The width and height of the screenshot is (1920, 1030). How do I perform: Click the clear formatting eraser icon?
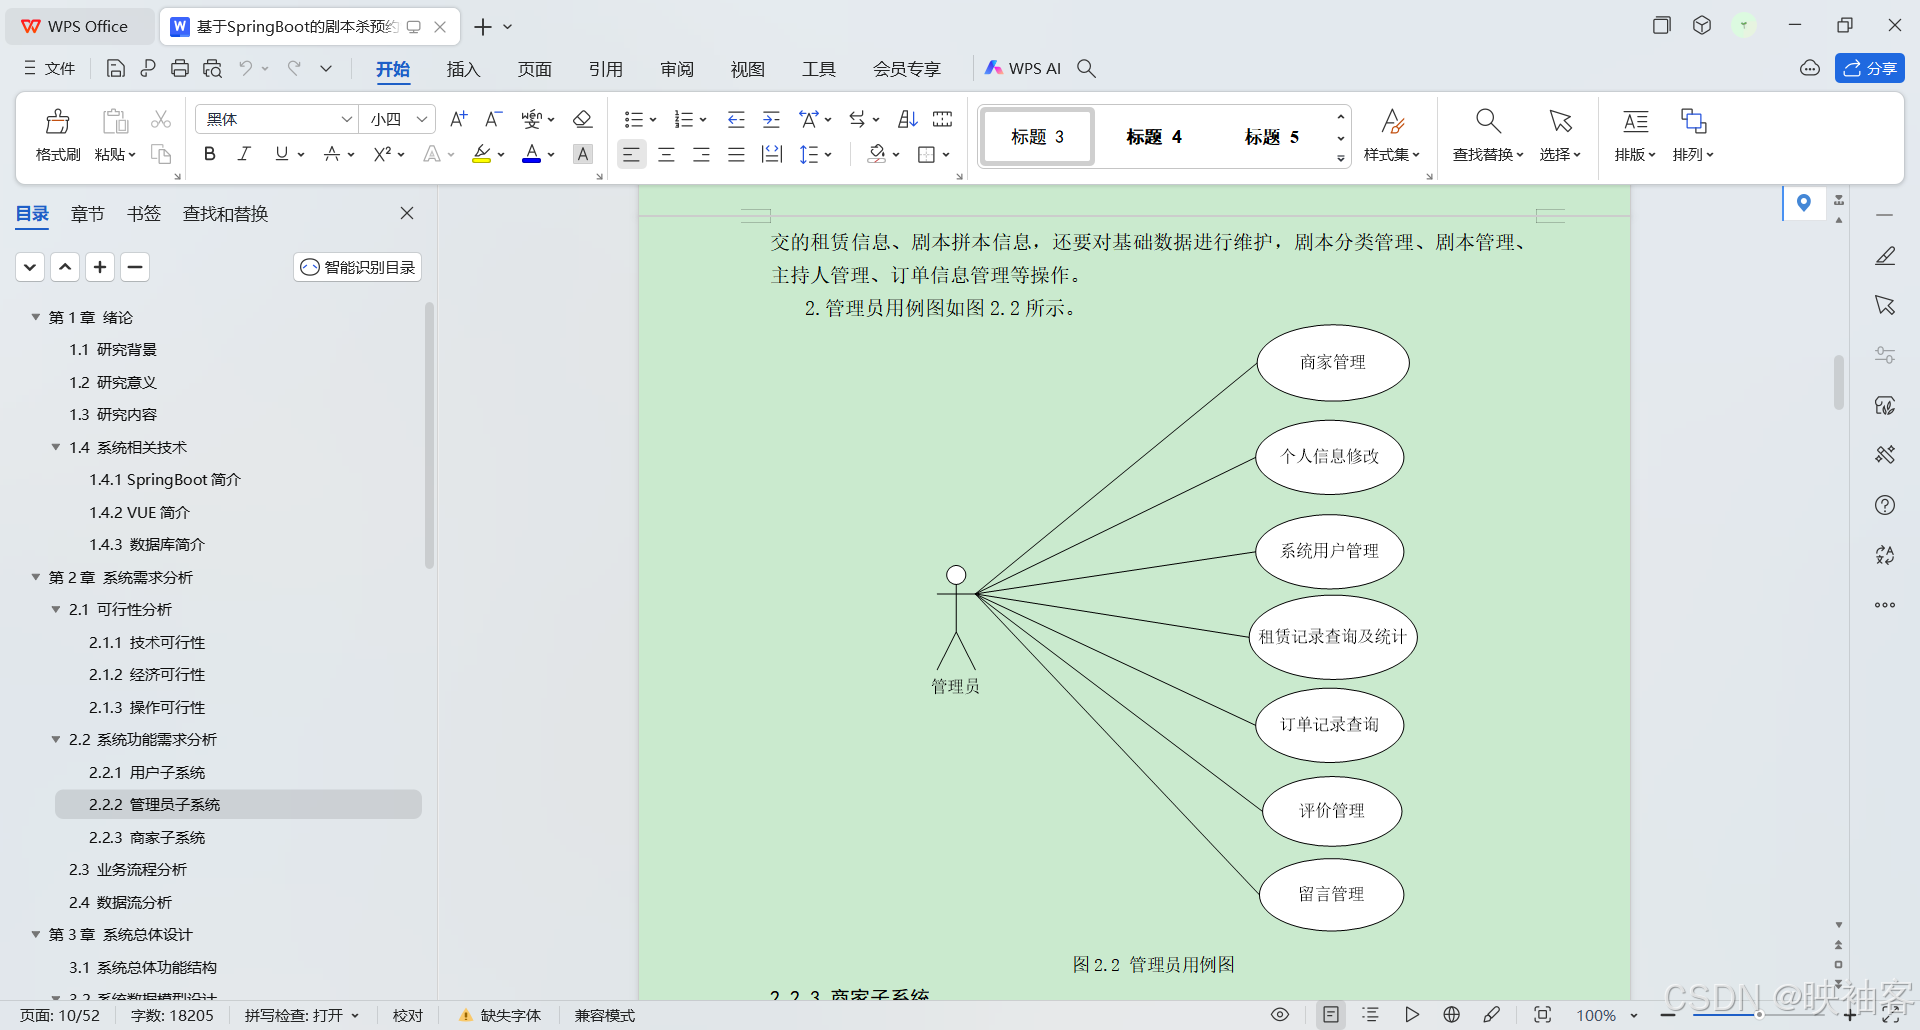click(583, 119)
